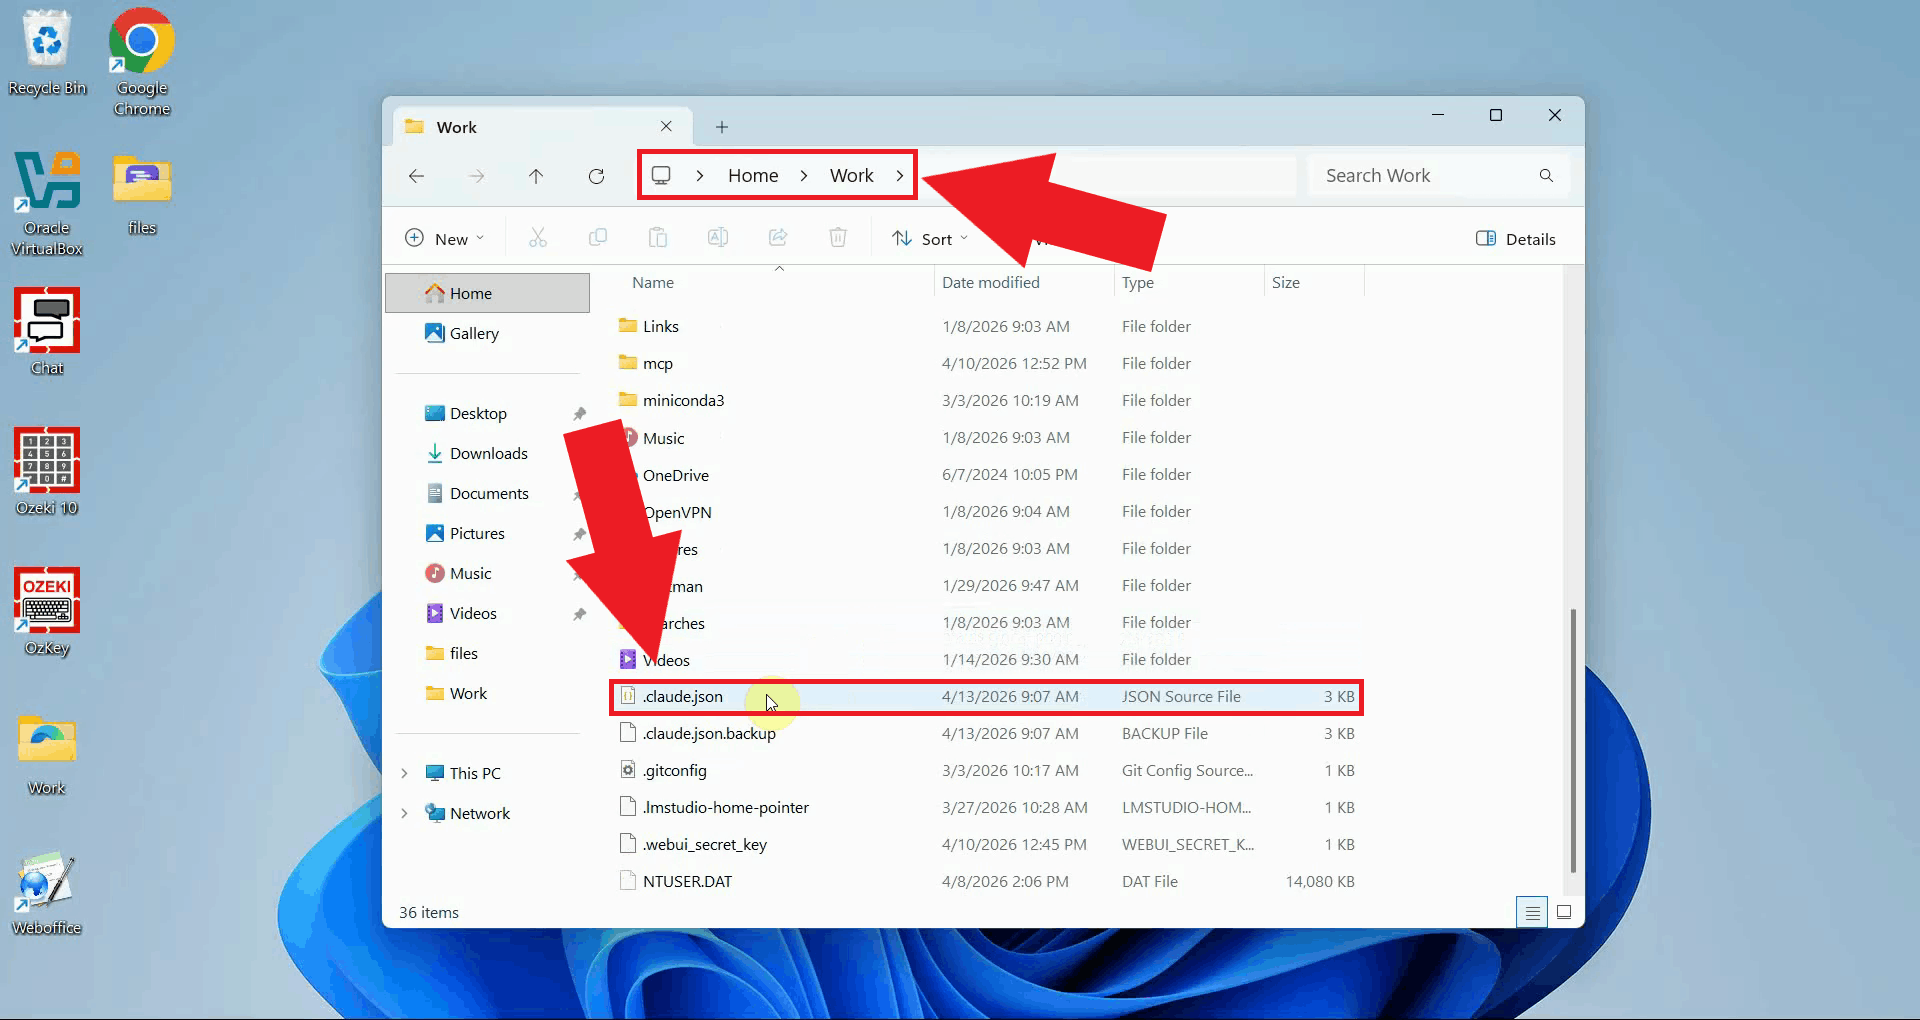Select the .webui_secret_key file
The width and height of the screenshot is (1920, 1020).
(987, 845)
